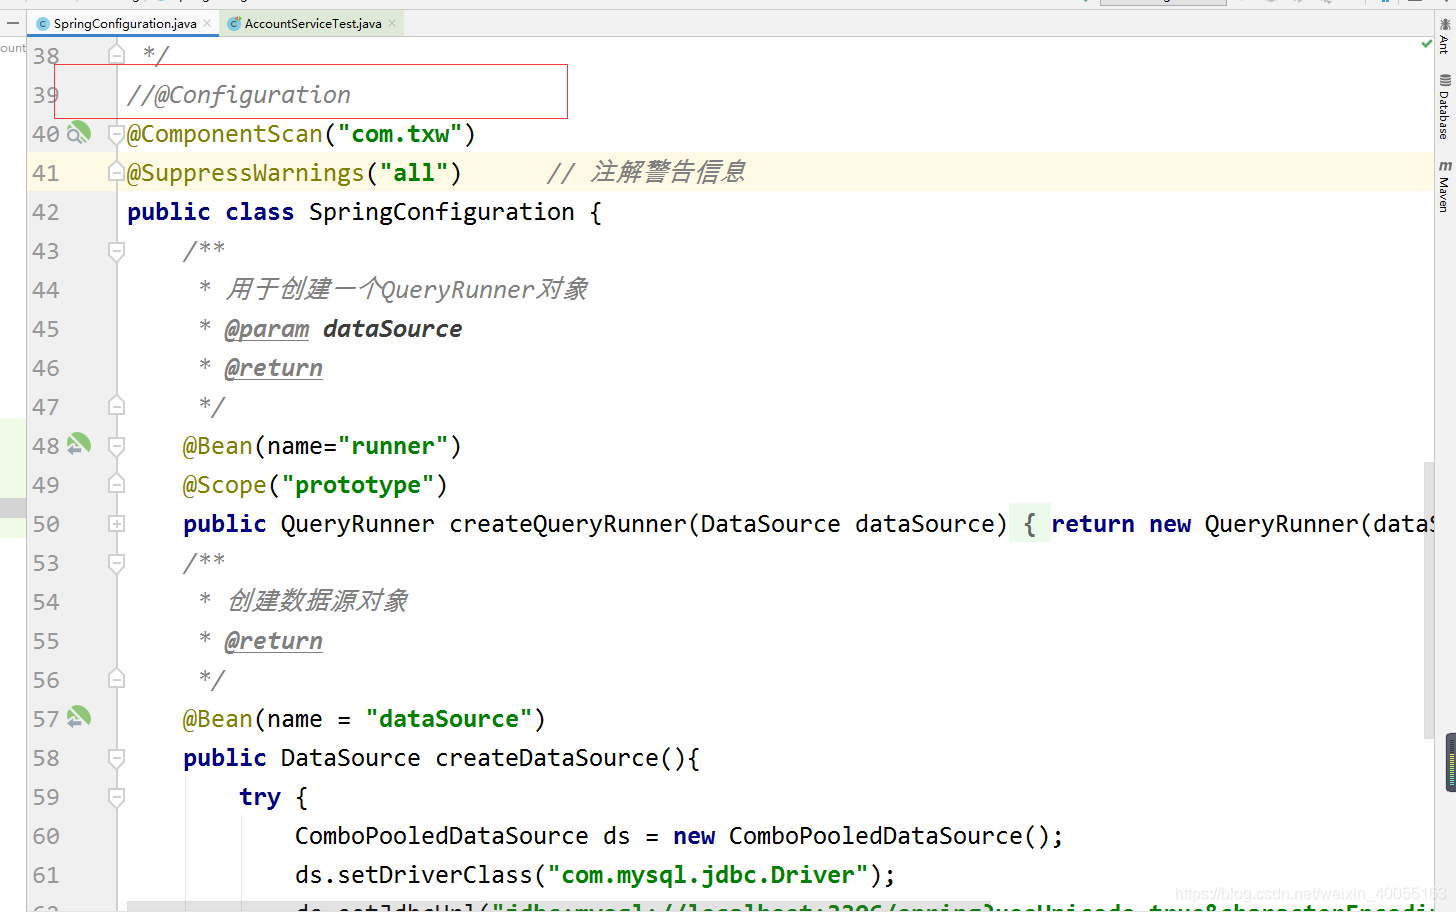Collapse the createDataSource method fold on line 58
The height and width of the screenshot is (912, 1456).
tap(116, 757)
